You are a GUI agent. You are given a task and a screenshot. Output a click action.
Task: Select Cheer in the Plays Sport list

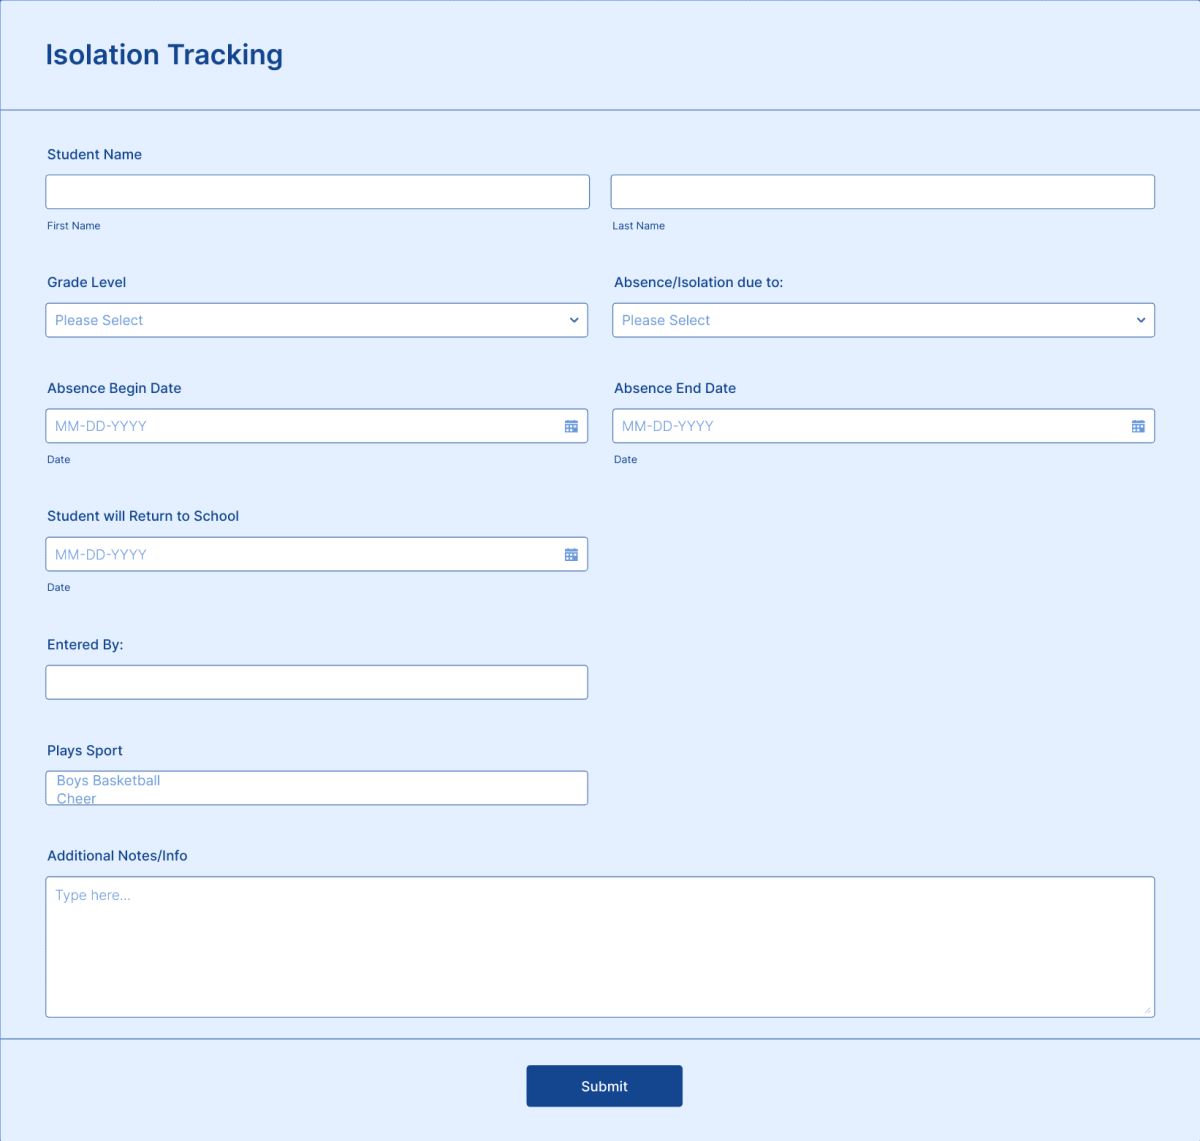(x=76, y=798)
